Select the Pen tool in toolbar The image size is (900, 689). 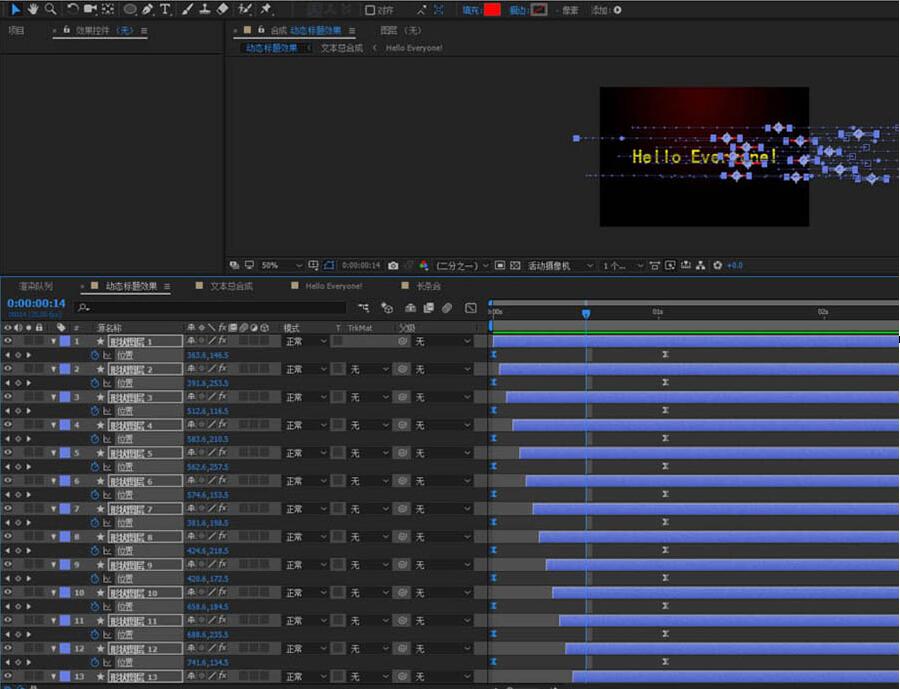148,9
